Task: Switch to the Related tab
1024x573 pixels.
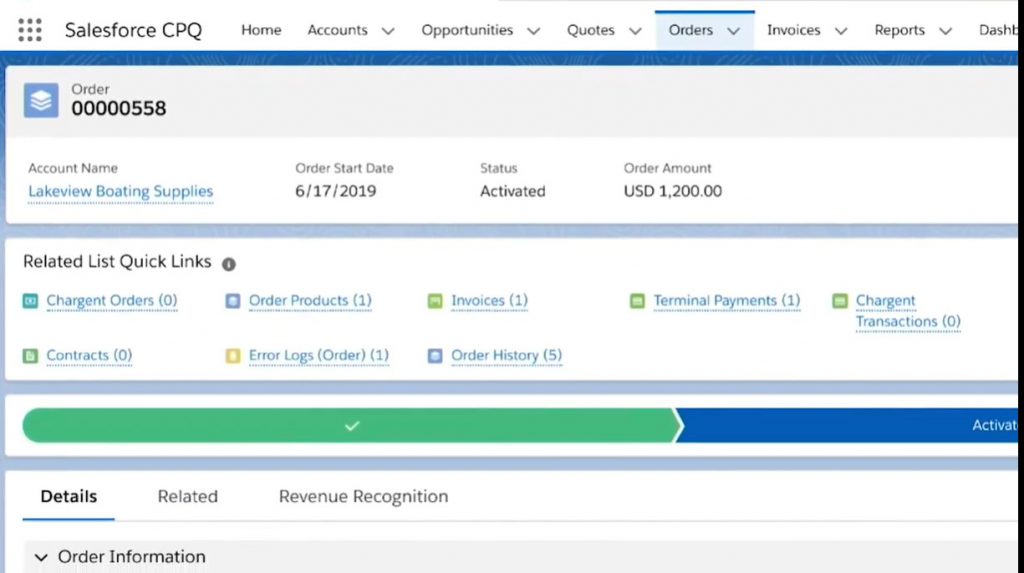Action: click(x=187, y=497)
